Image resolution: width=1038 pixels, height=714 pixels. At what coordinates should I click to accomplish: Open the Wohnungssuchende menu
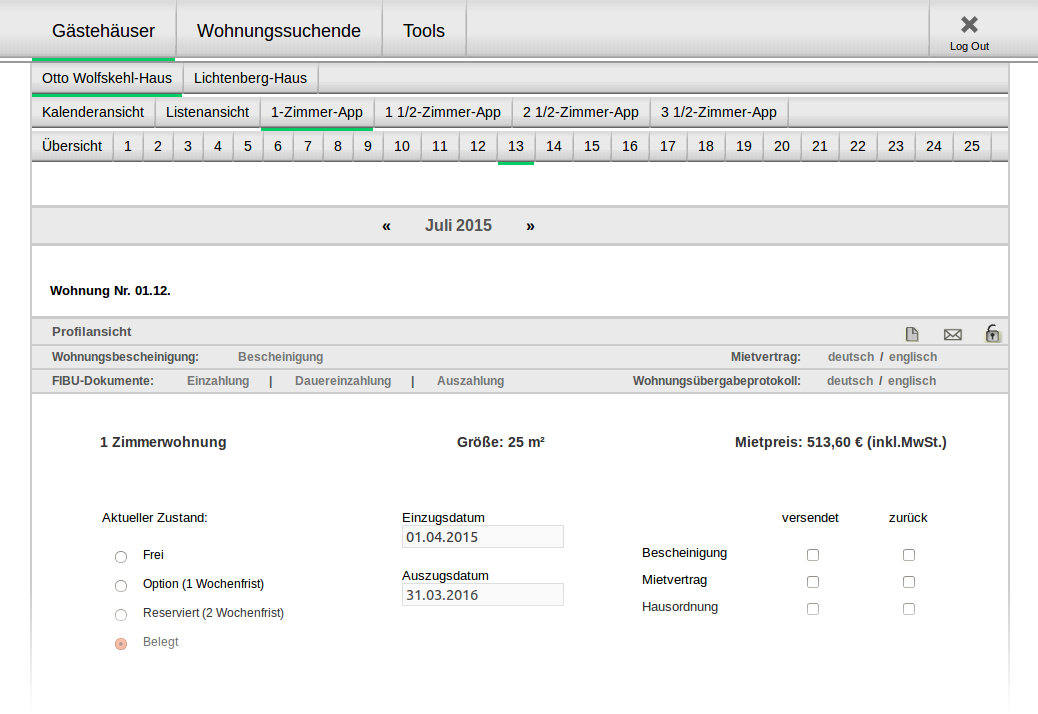[278, 31]
